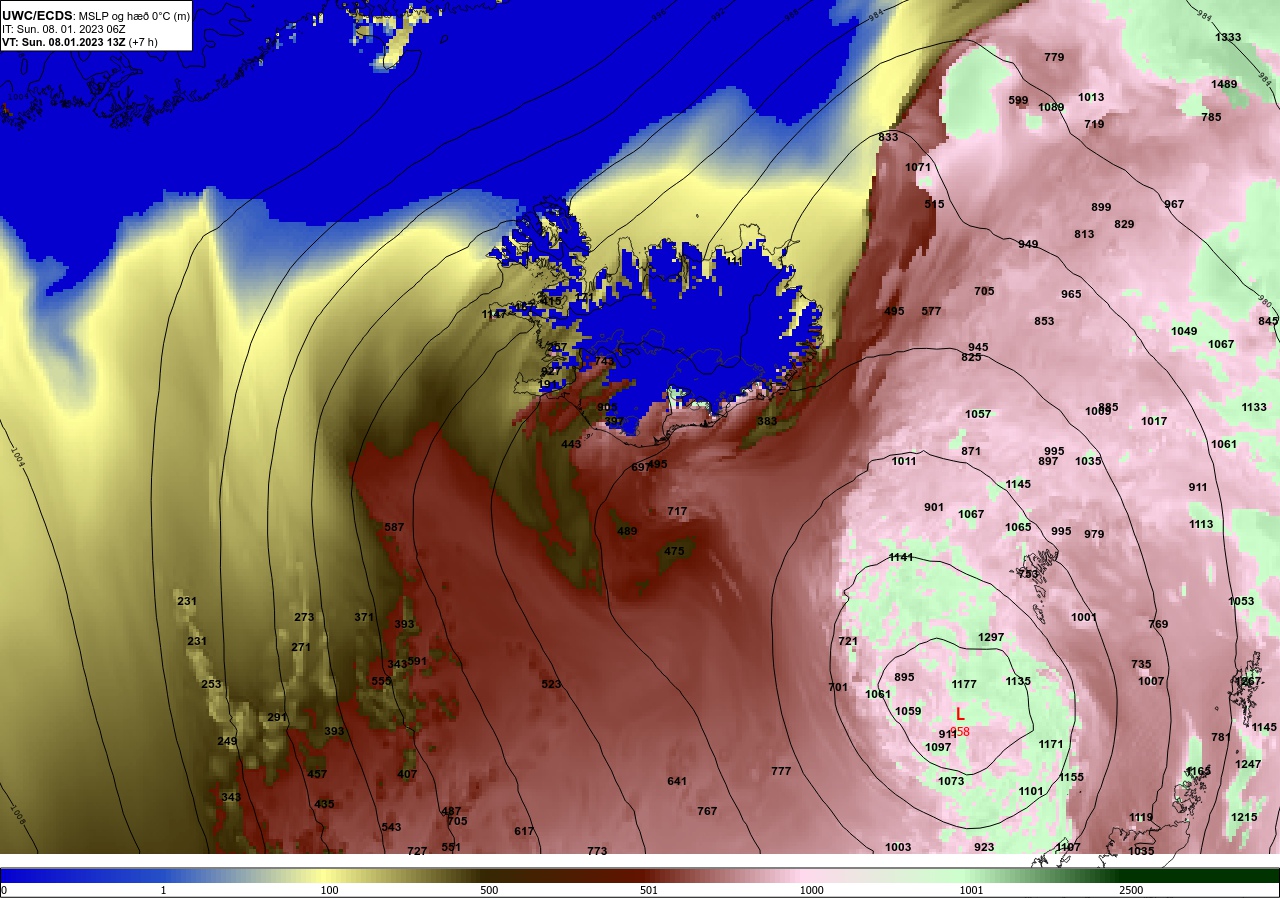This screenshot has width=1280, height=898.
Task: Click the '2500' colorbar label
Action: point(1132,890)
